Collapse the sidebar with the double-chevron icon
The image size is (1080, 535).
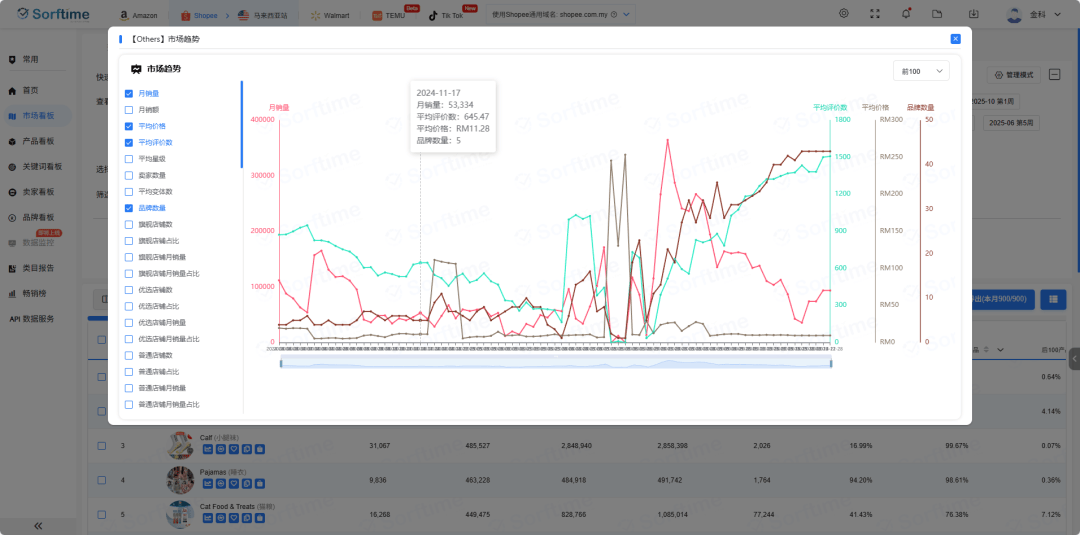[38, 525]
